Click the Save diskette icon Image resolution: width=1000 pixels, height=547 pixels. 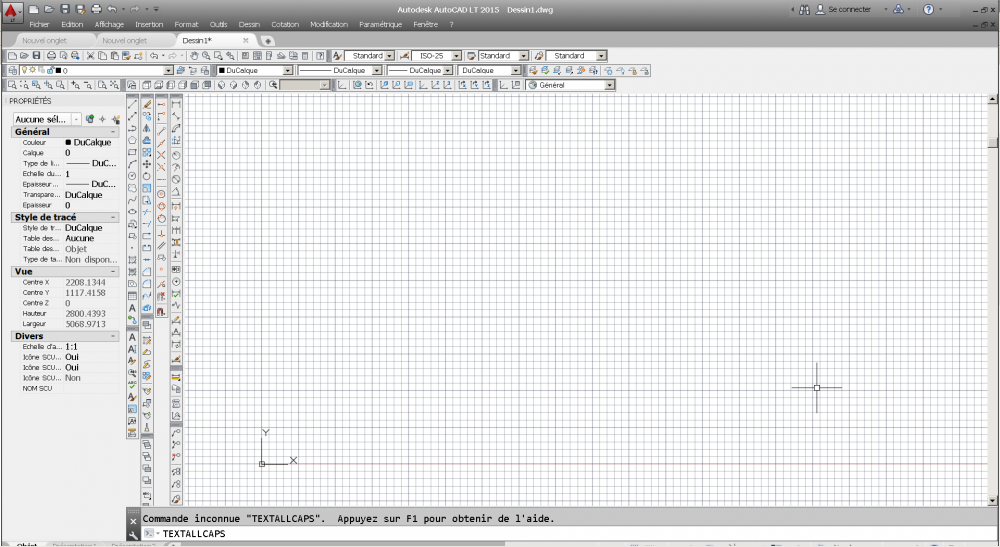pyautogui.click(x=36, y=55)
